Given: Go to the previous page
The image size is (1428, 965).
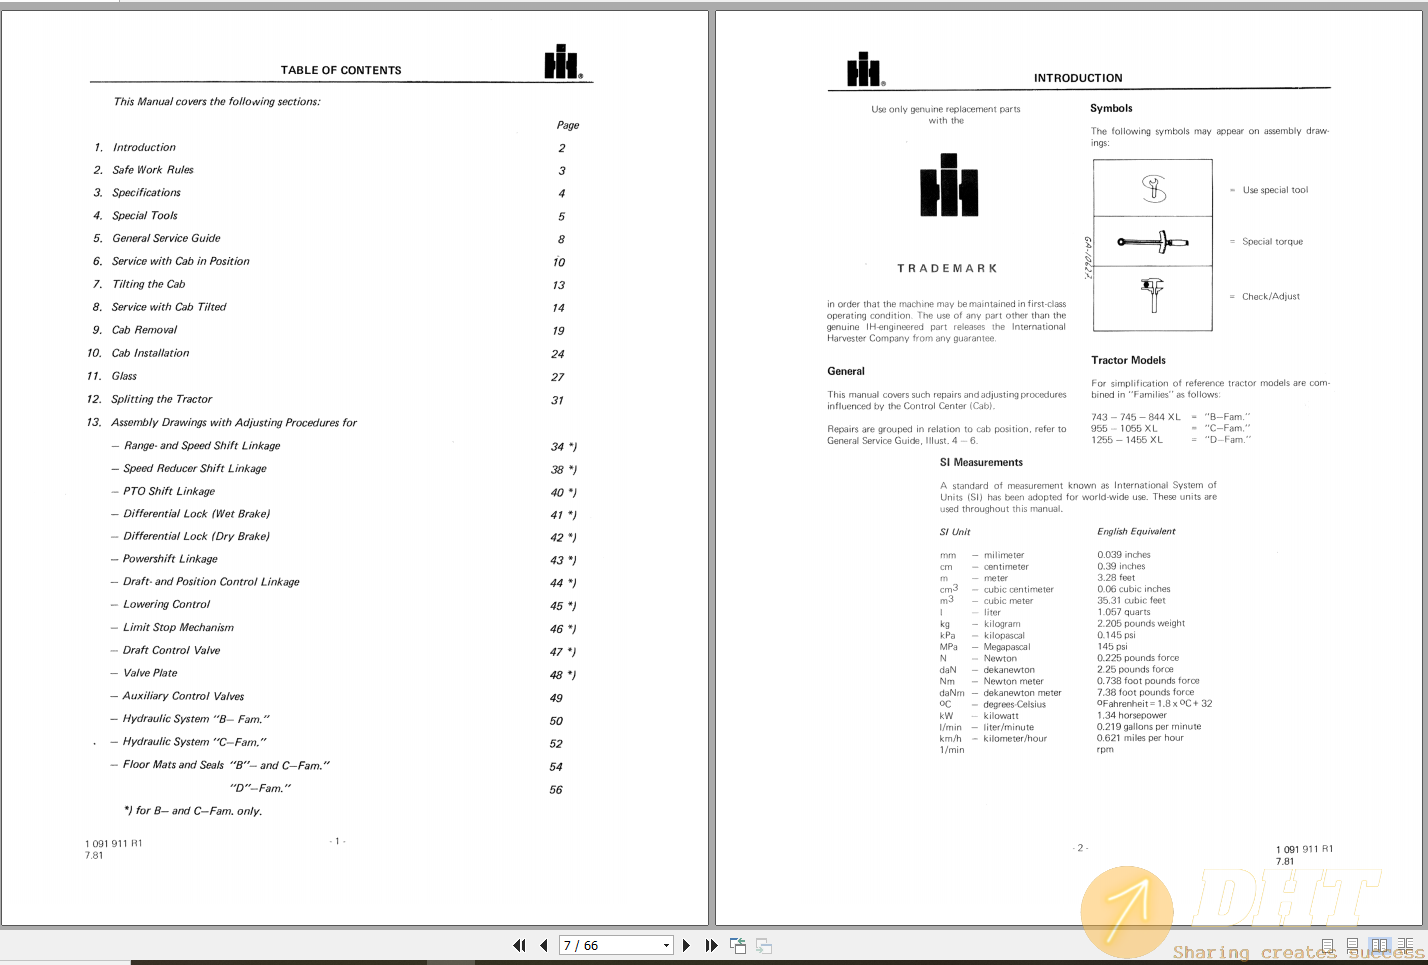Looking at the screenshot, I should point(543,945).
